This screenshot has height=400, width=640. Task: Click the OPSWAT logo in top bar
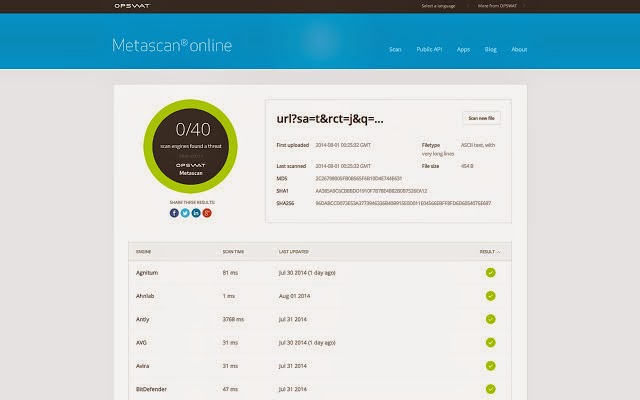(x=132, y=6)
